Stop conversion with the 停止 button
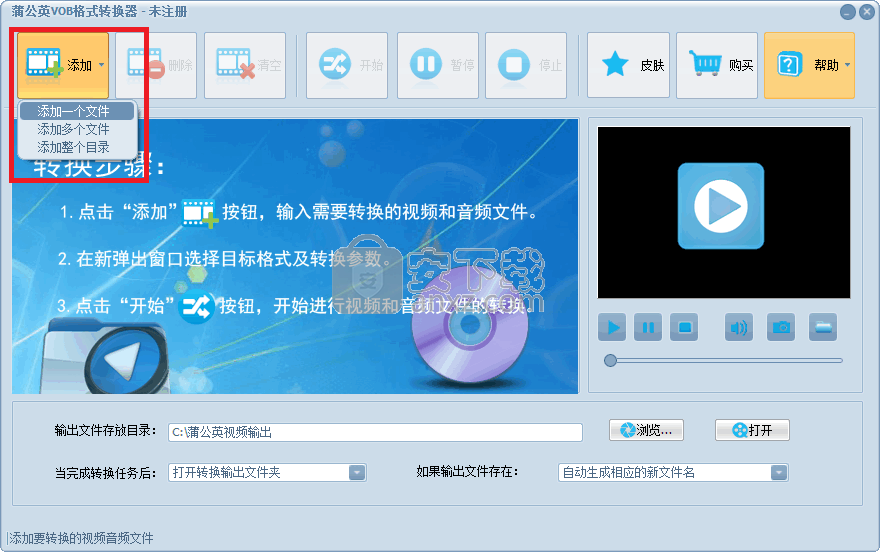The width and height of the screenshot is (880, 552). pos(526,65)
